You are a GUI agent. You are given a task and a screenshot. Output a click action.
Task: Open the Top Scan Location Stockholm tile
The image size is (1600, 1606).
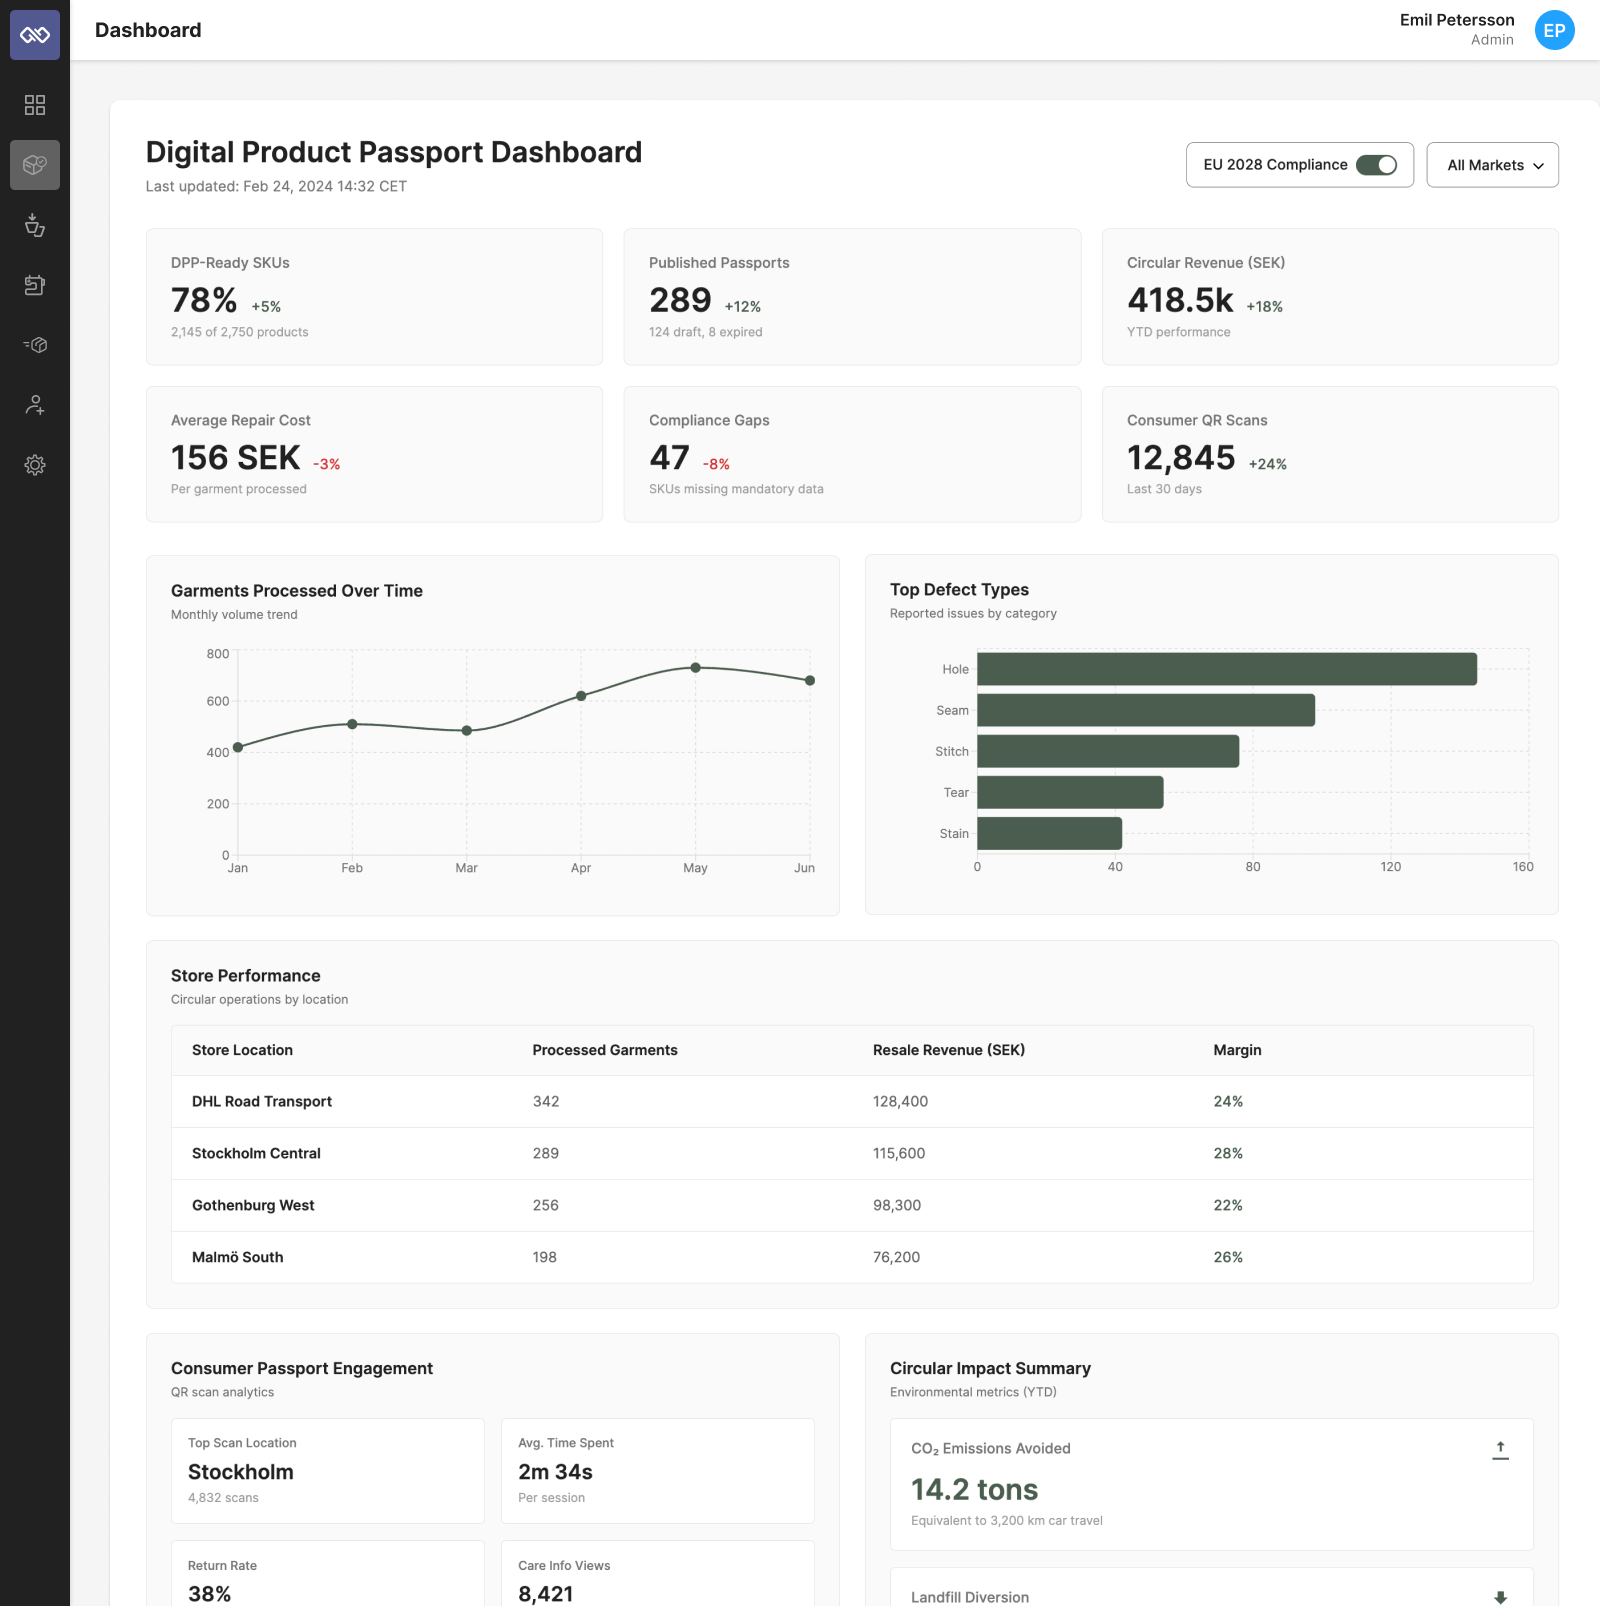click(328, 1470)
